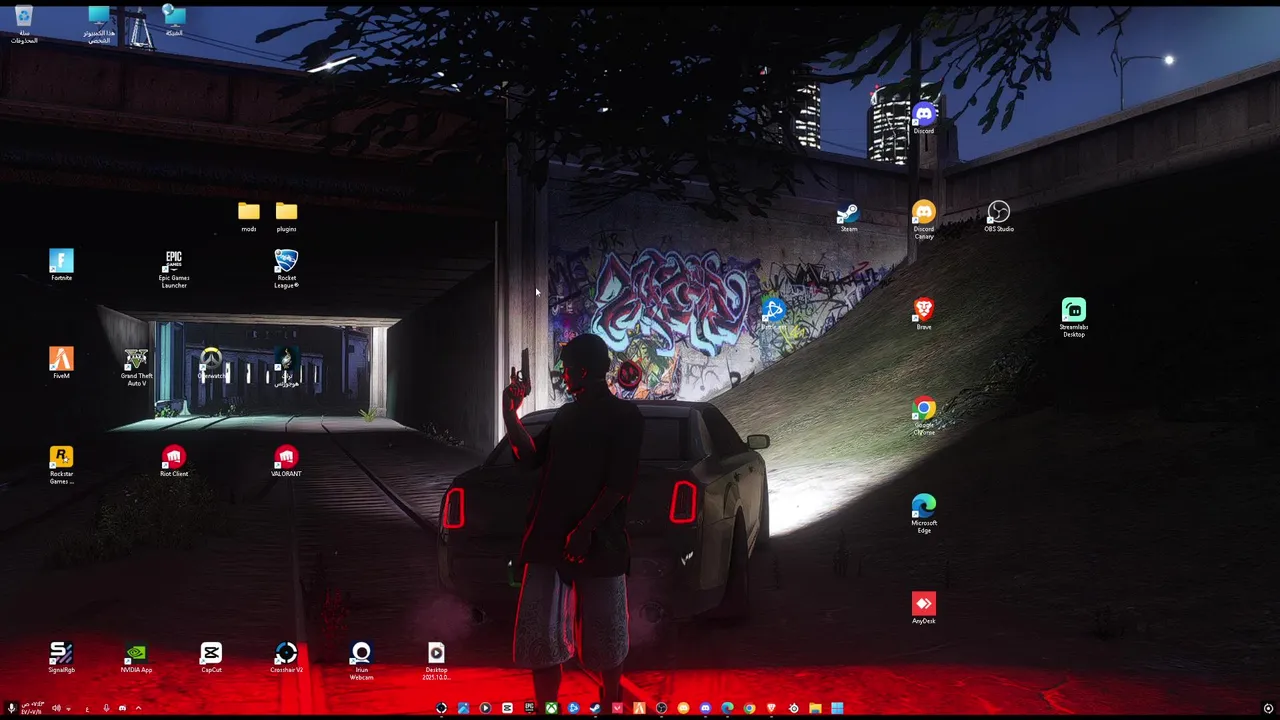Switch to Discord in the taskbar
1280x720 pixels.
coord(705,708)
